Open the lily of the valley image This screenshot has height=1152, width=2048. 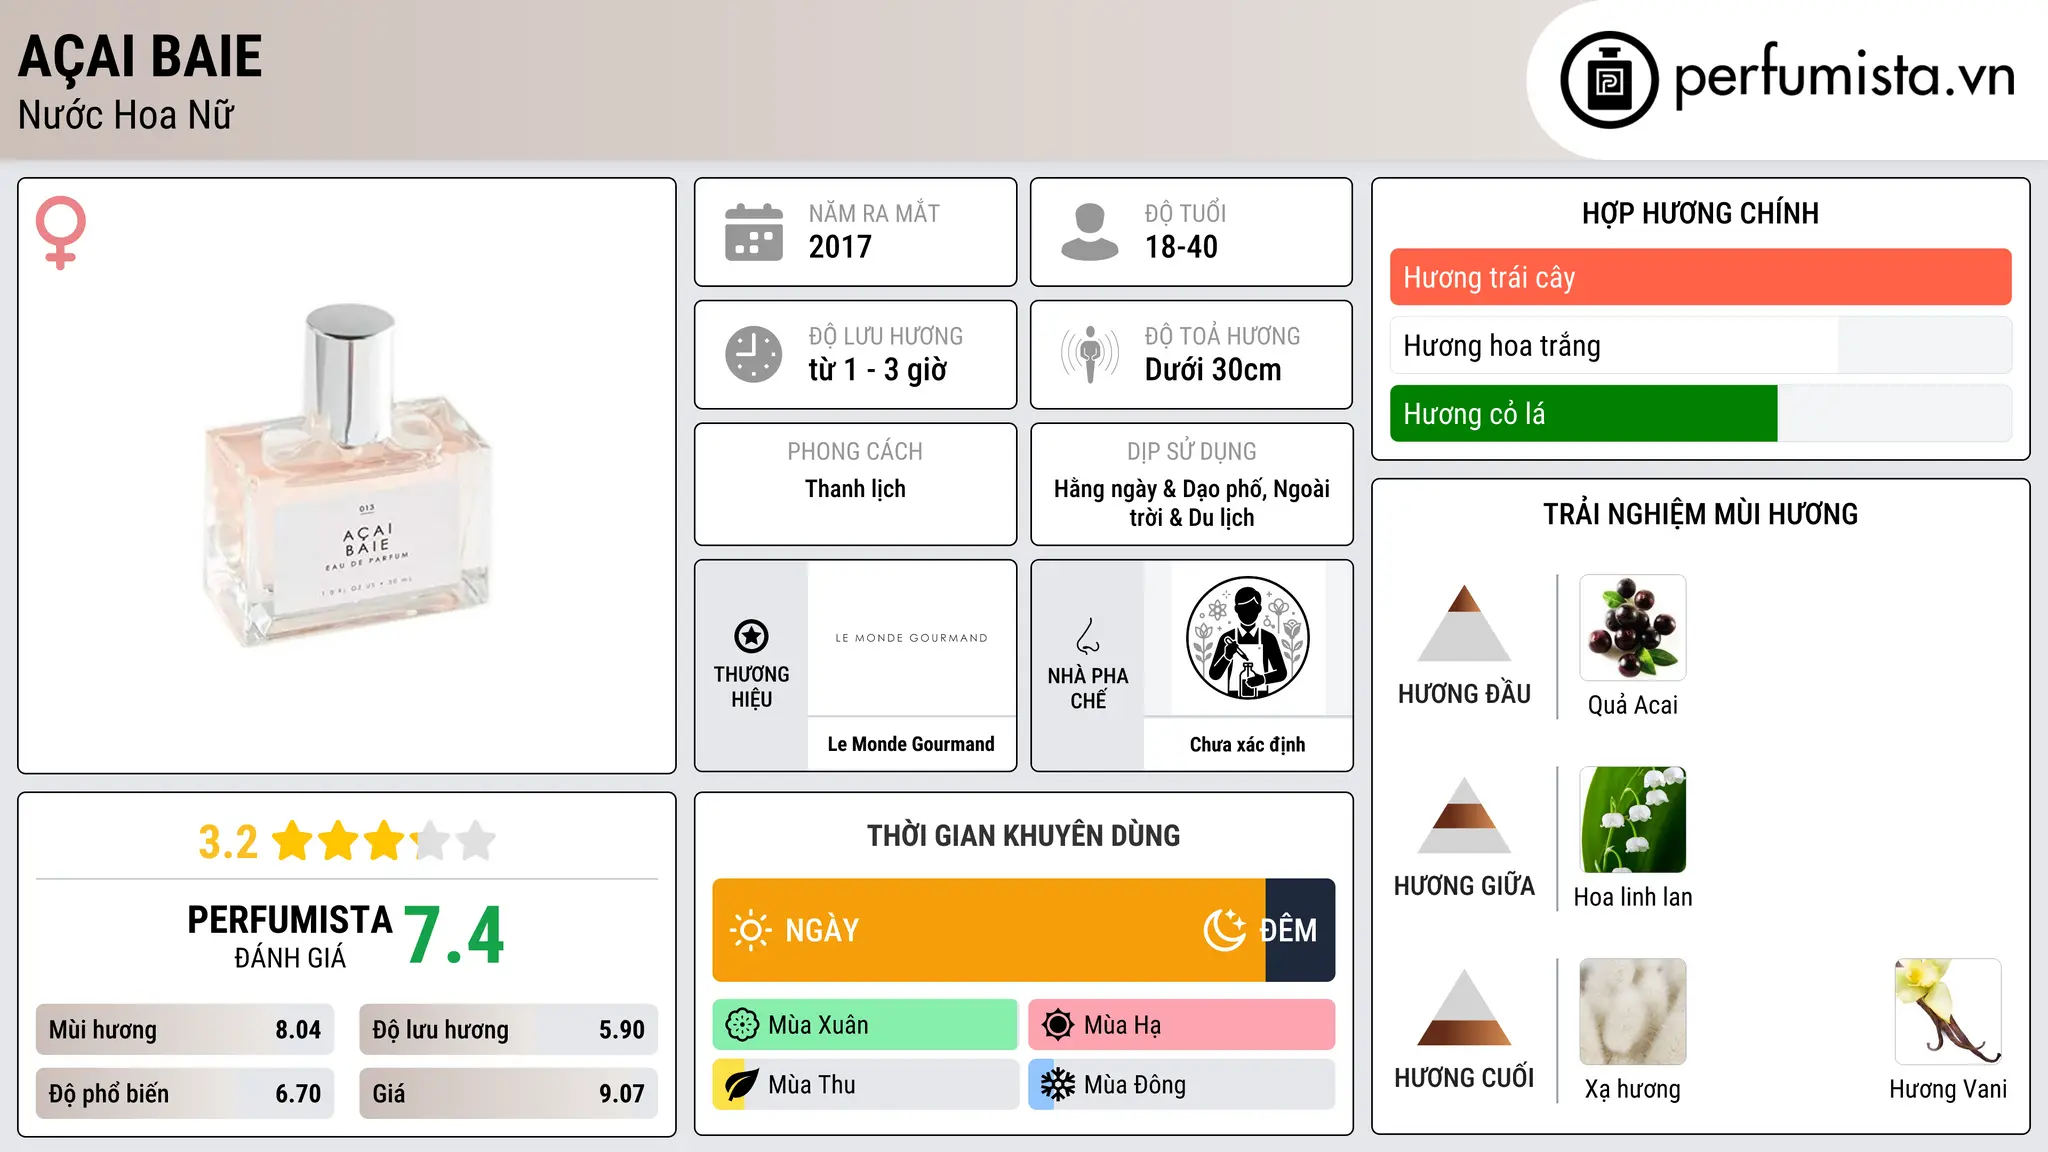pyautogui.click(x=1633, y=820)
